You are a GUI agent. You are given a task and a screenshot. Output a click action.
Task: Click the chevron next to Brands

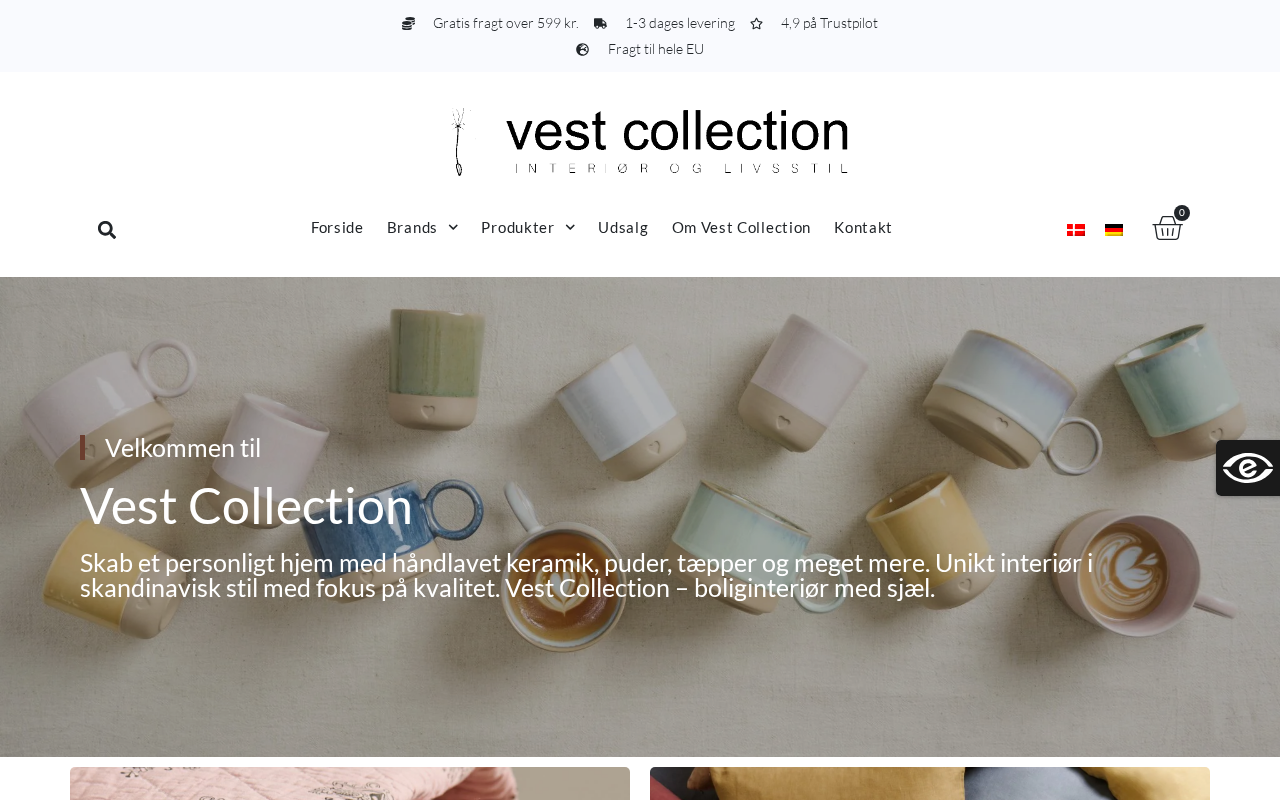[453, 227]
